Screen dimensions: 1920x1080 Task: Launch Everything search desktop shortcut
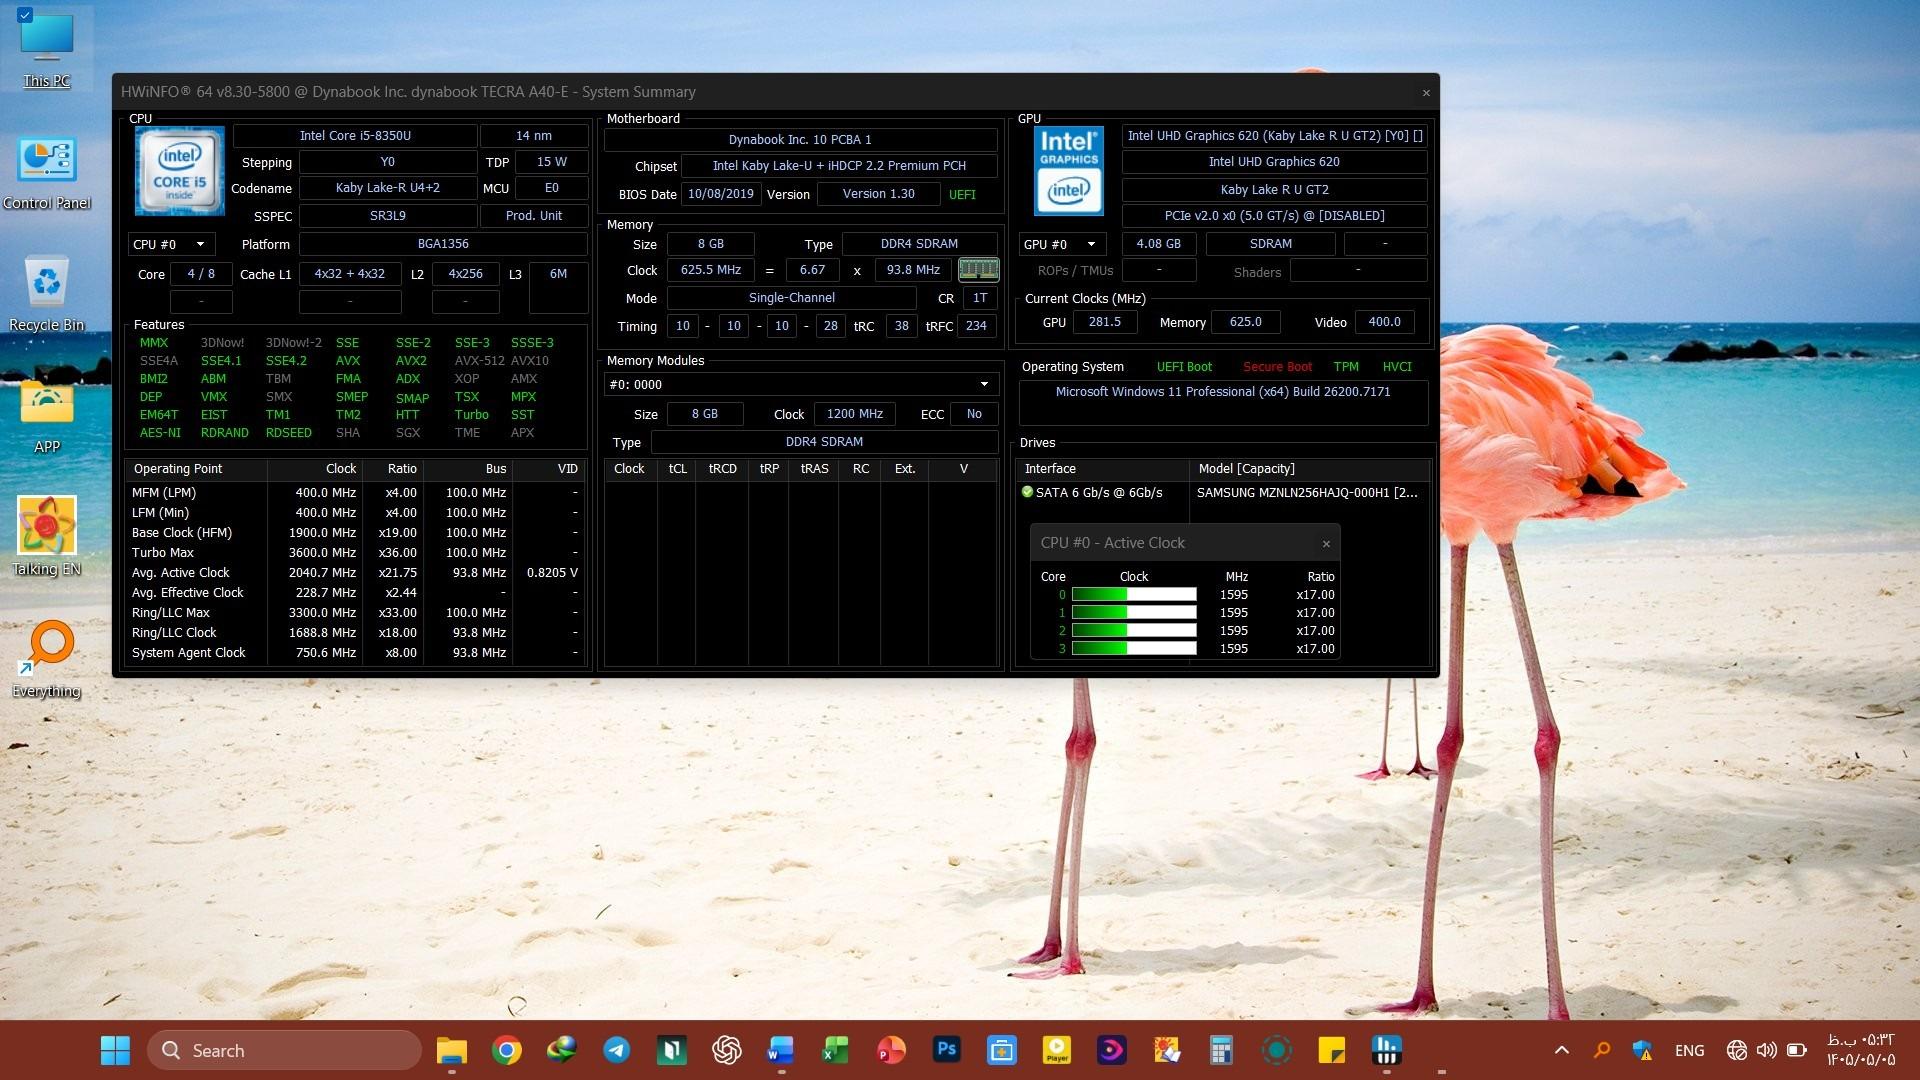point(46,660)
